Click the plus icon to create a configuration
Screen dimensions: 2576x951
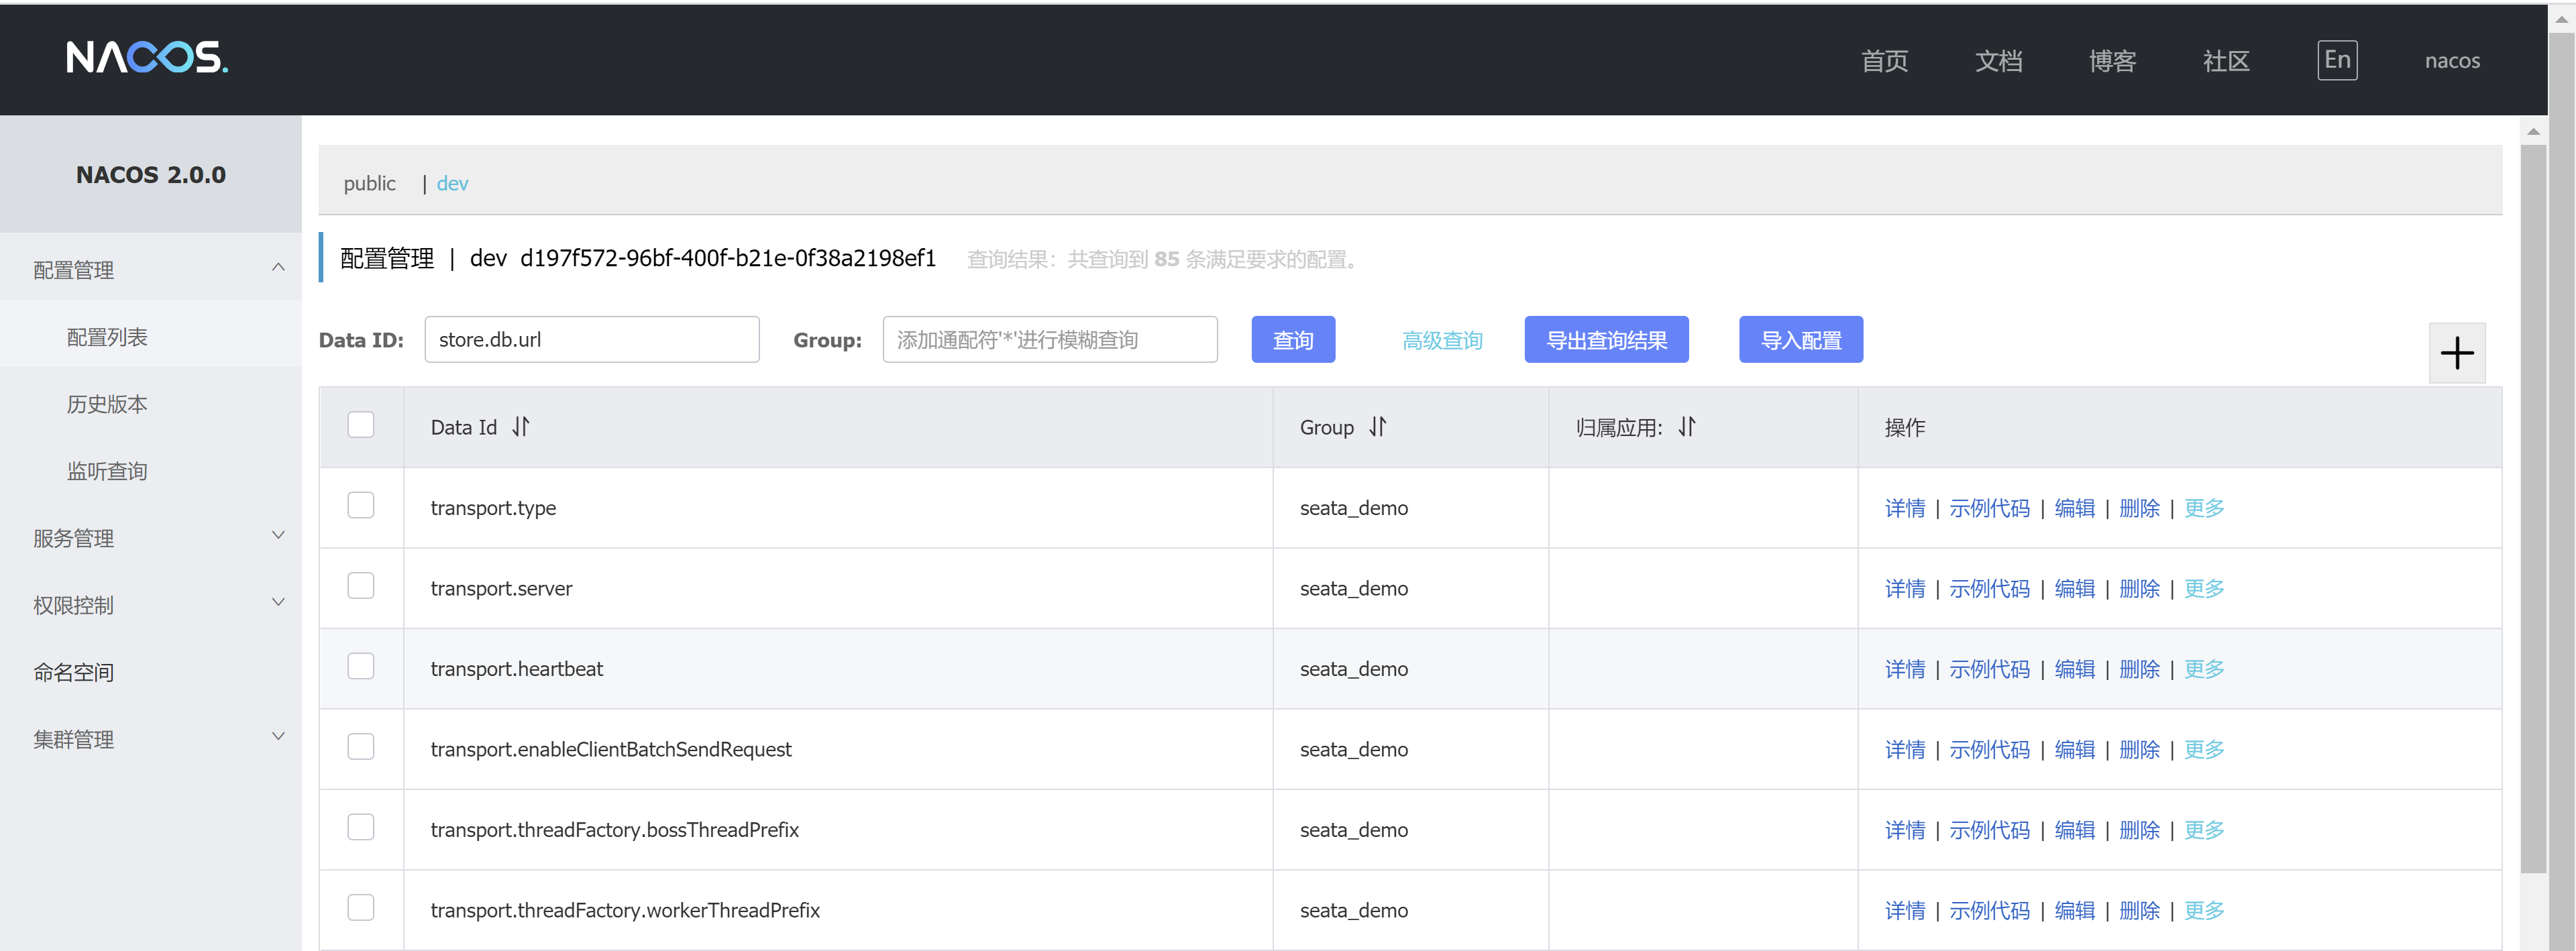click(x=2457, y=353)
